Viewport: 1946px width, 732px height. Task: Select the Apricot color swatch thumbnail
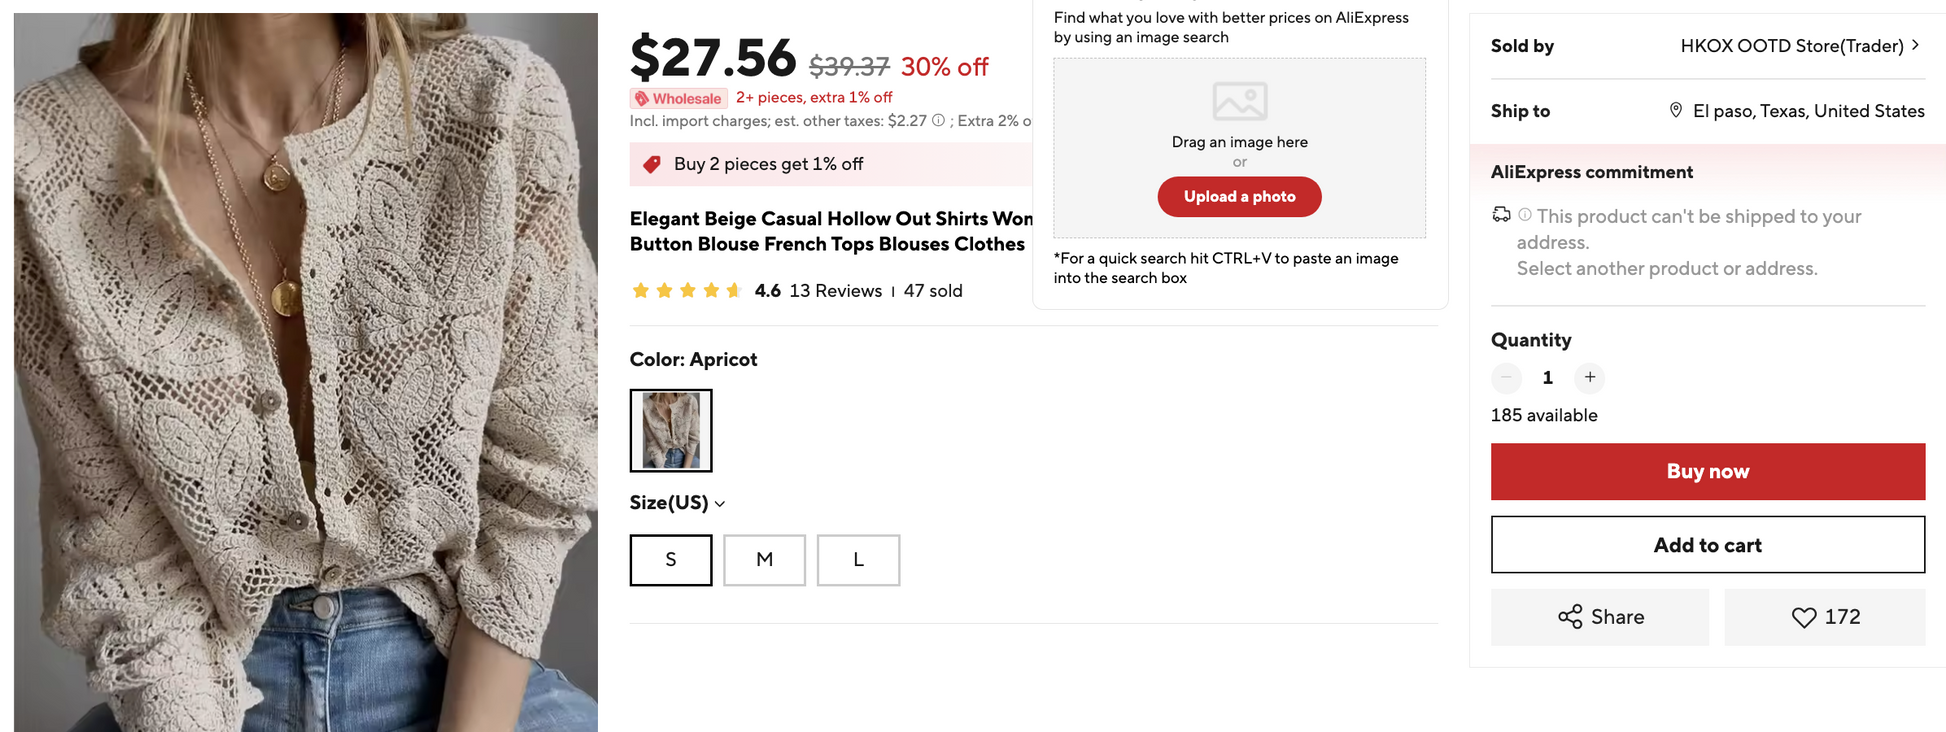(671, 430)
